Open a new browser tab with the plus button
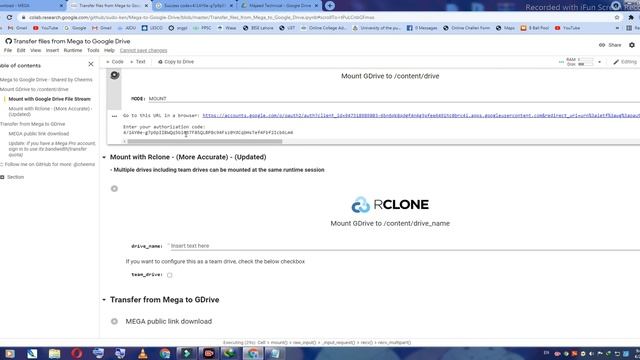This screenshot has width=640, height=360. pyautogui.click(x=330, y=6)
